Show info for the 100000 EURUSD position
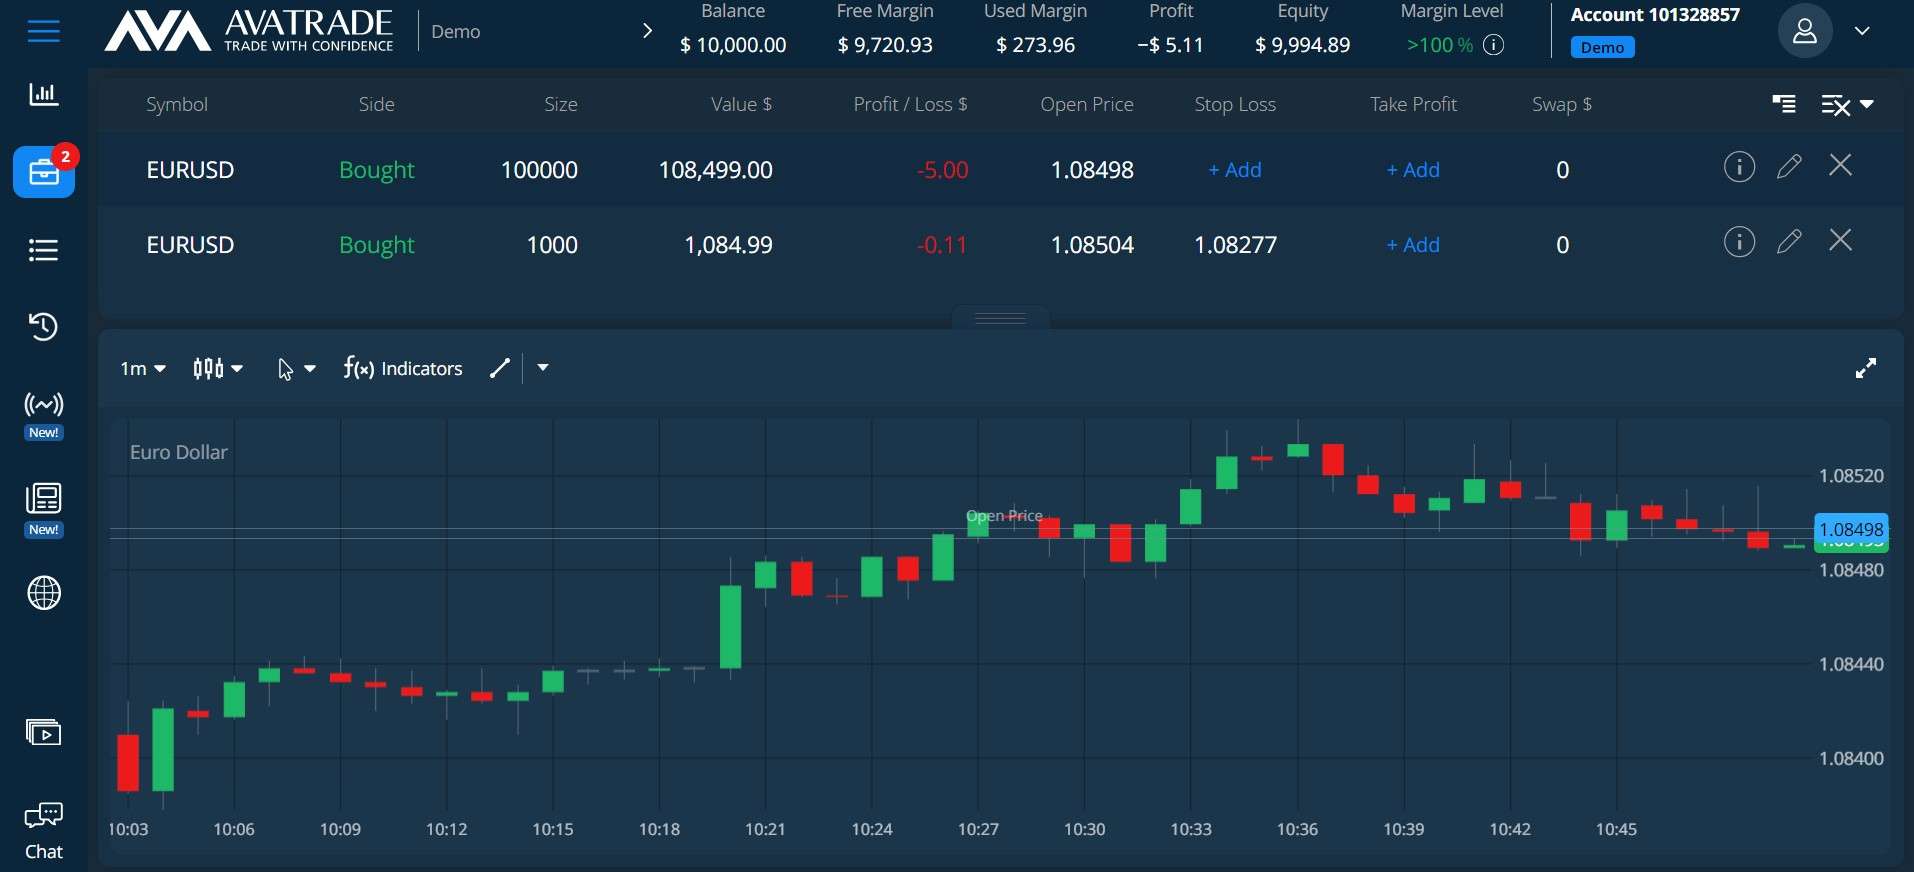 1739,167
